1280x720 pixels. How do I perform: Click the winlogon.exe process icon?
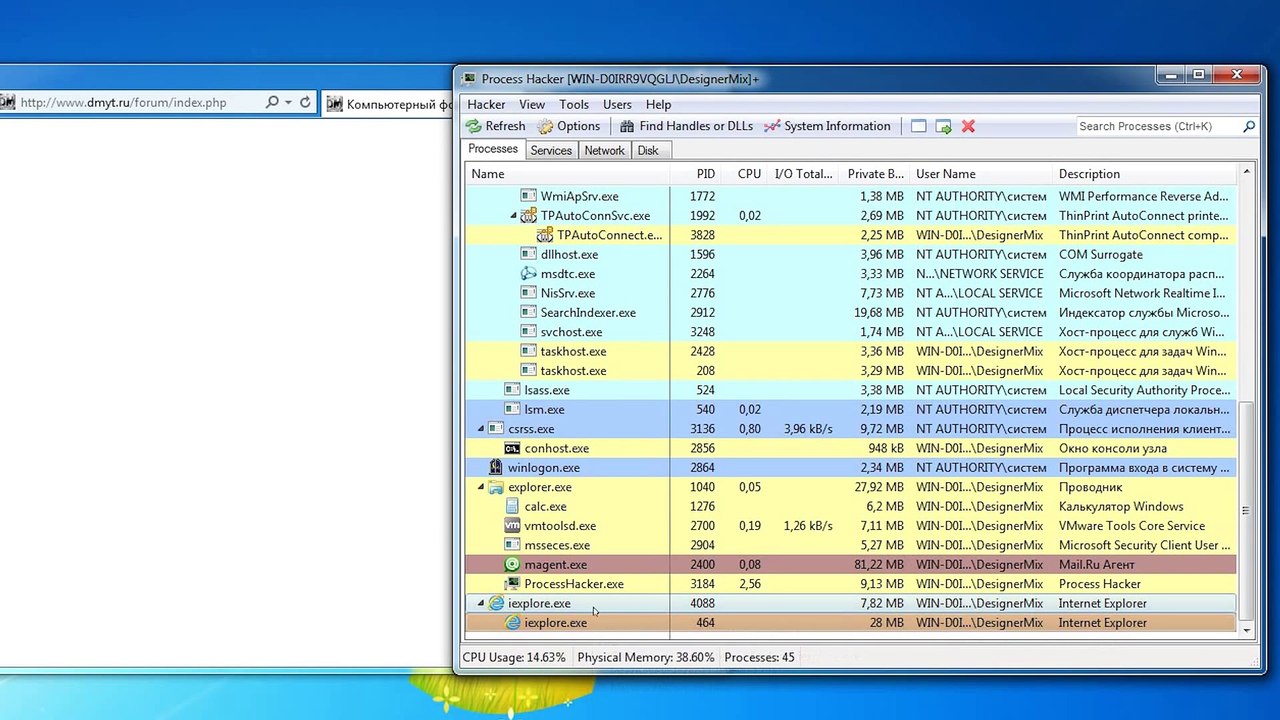[496, 468]
